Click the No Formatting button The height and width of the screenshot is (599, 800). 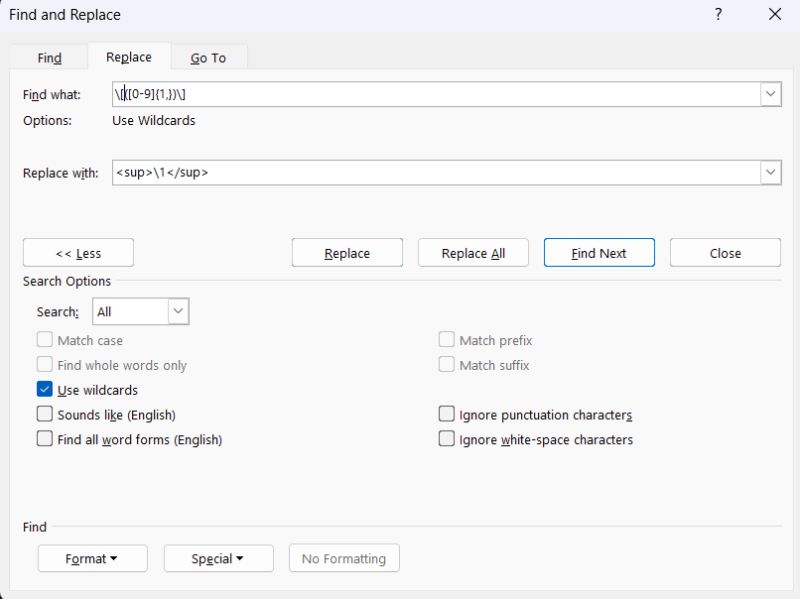[x=344, y=558]
